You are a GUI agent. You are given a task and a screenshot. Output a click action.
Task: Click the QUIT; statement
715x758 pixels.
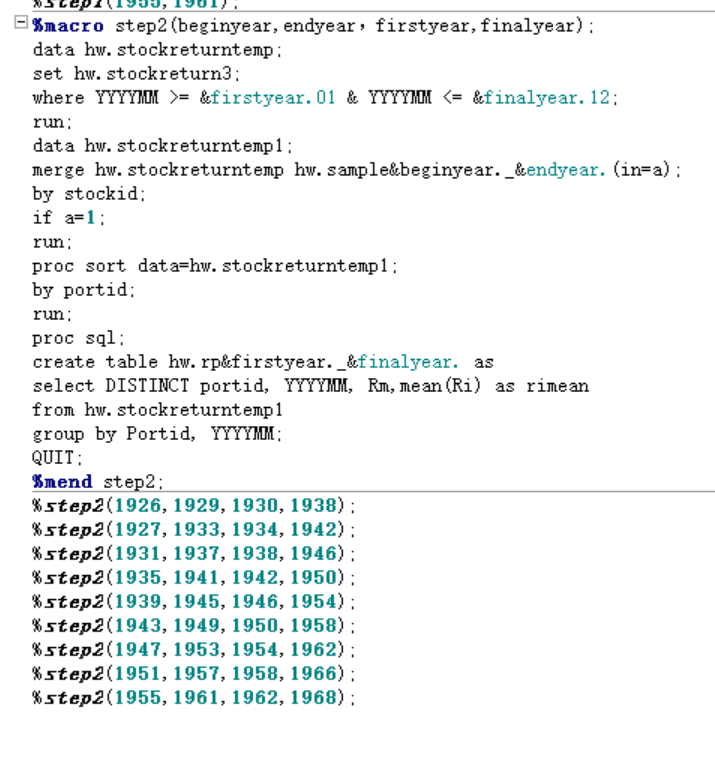pos(54,458)
